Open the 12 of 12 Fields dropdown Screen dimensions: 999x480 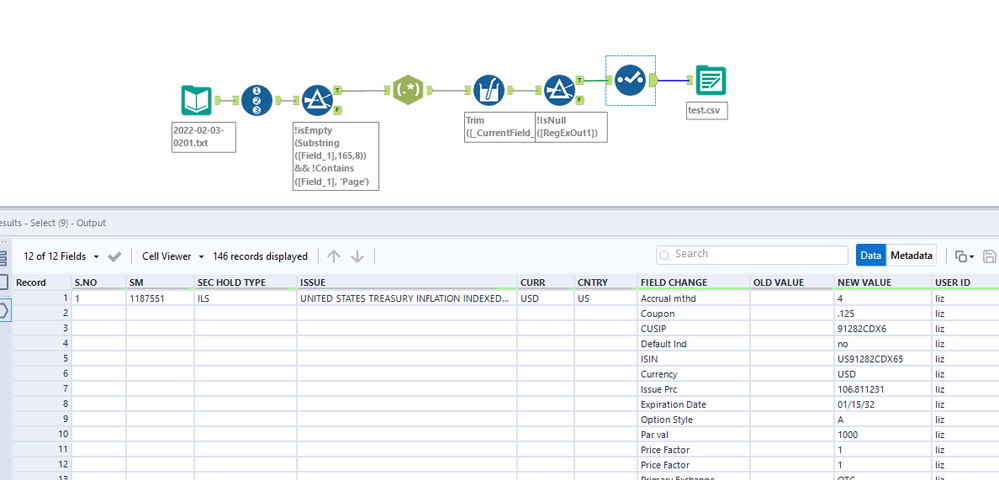(x=61, y=257)
